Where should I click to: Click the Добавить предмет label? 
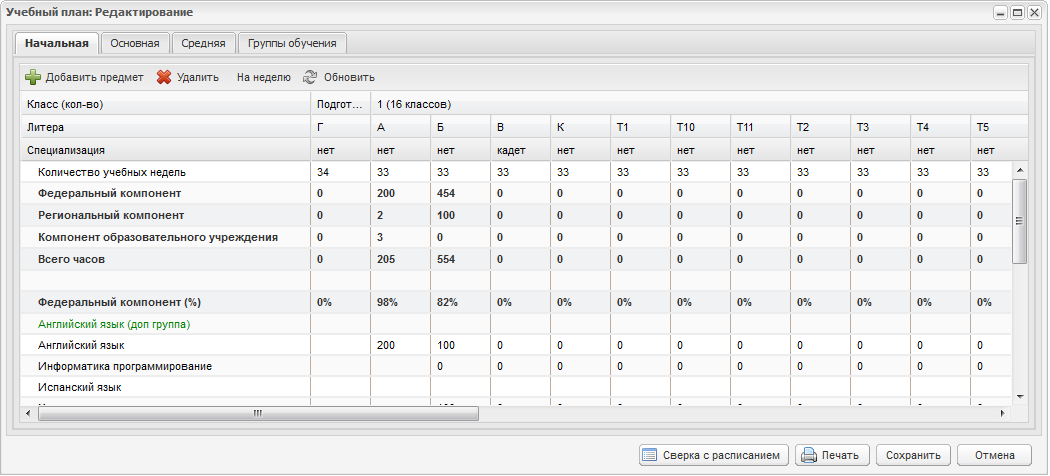tap(94, 78)
